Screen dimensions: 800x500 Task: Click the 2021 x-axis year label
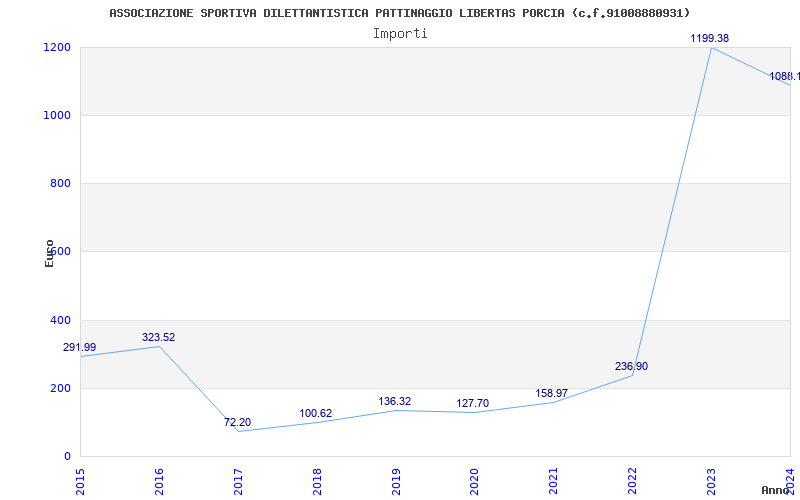(x=554, y=482)
